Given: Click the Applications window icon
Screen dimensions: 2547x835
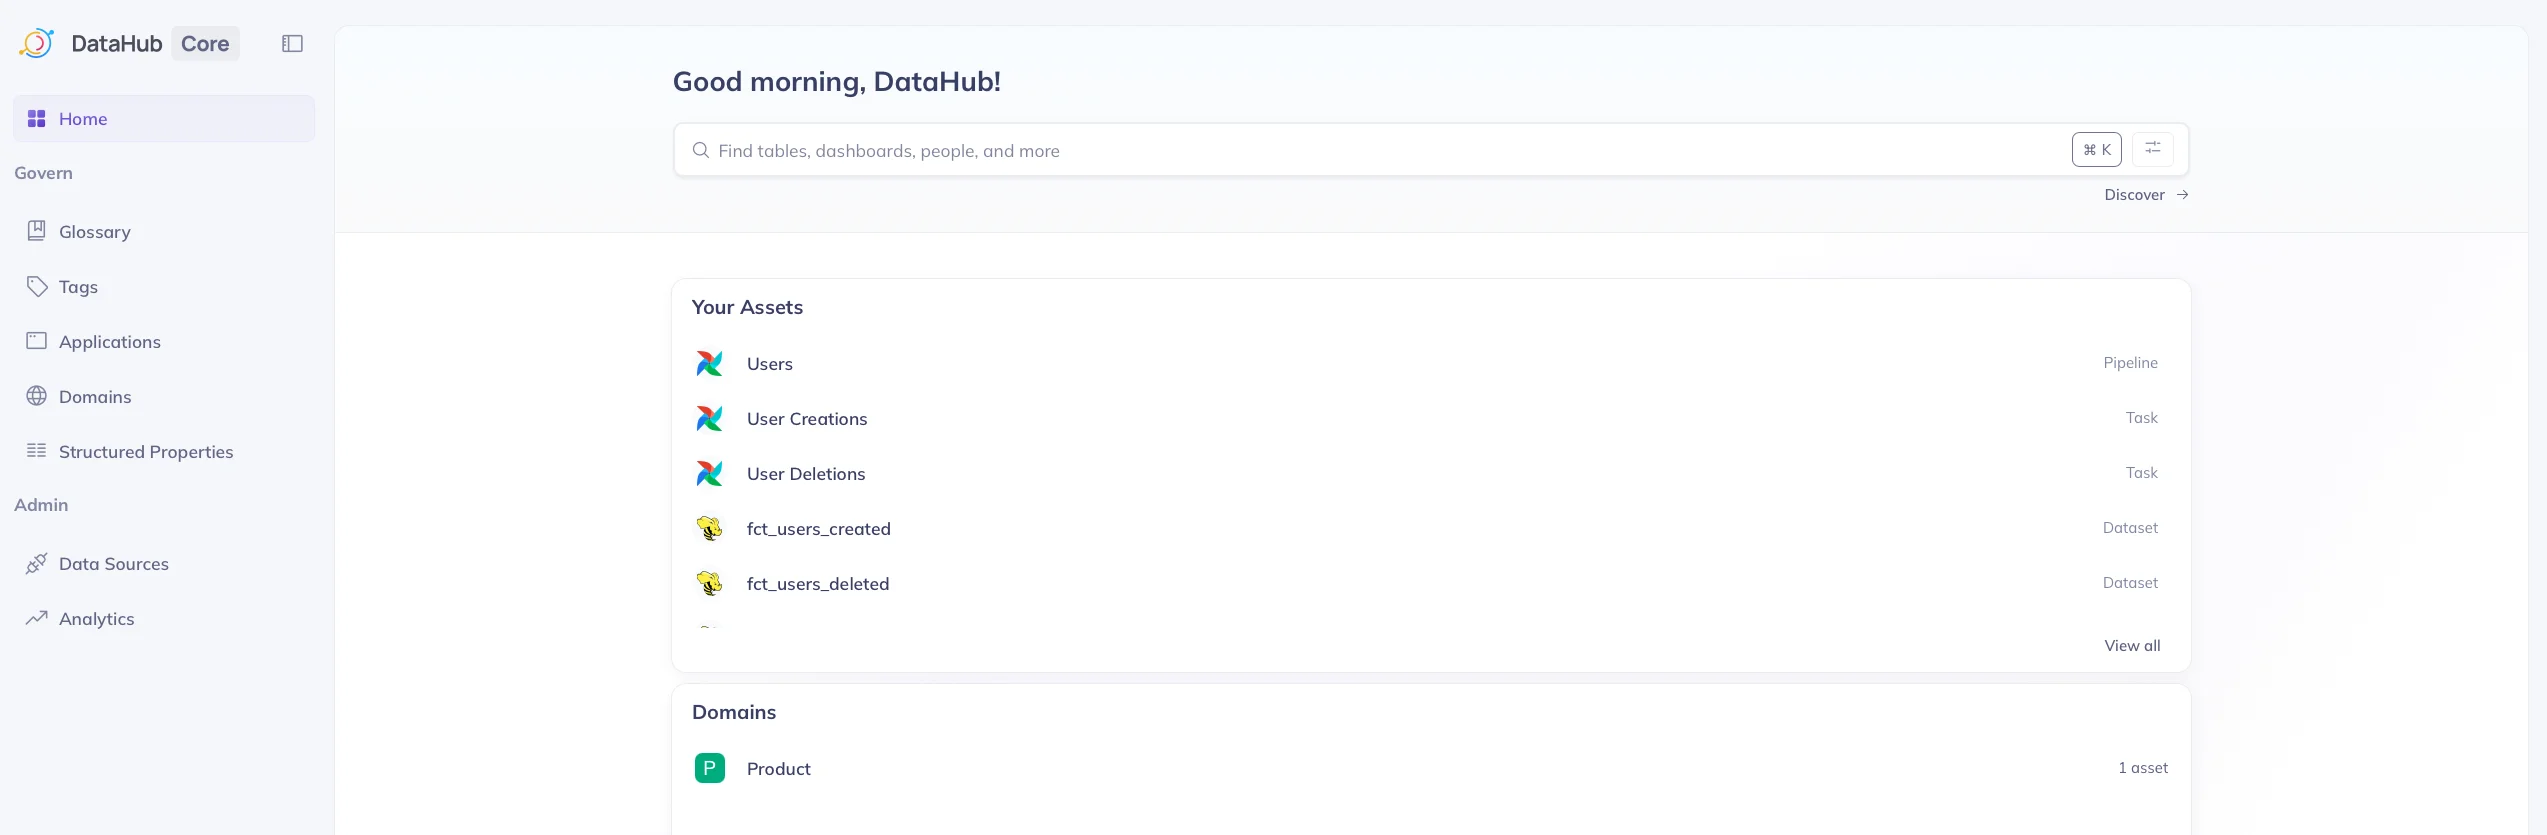Looking at the screenshot, I should [37, 341].
